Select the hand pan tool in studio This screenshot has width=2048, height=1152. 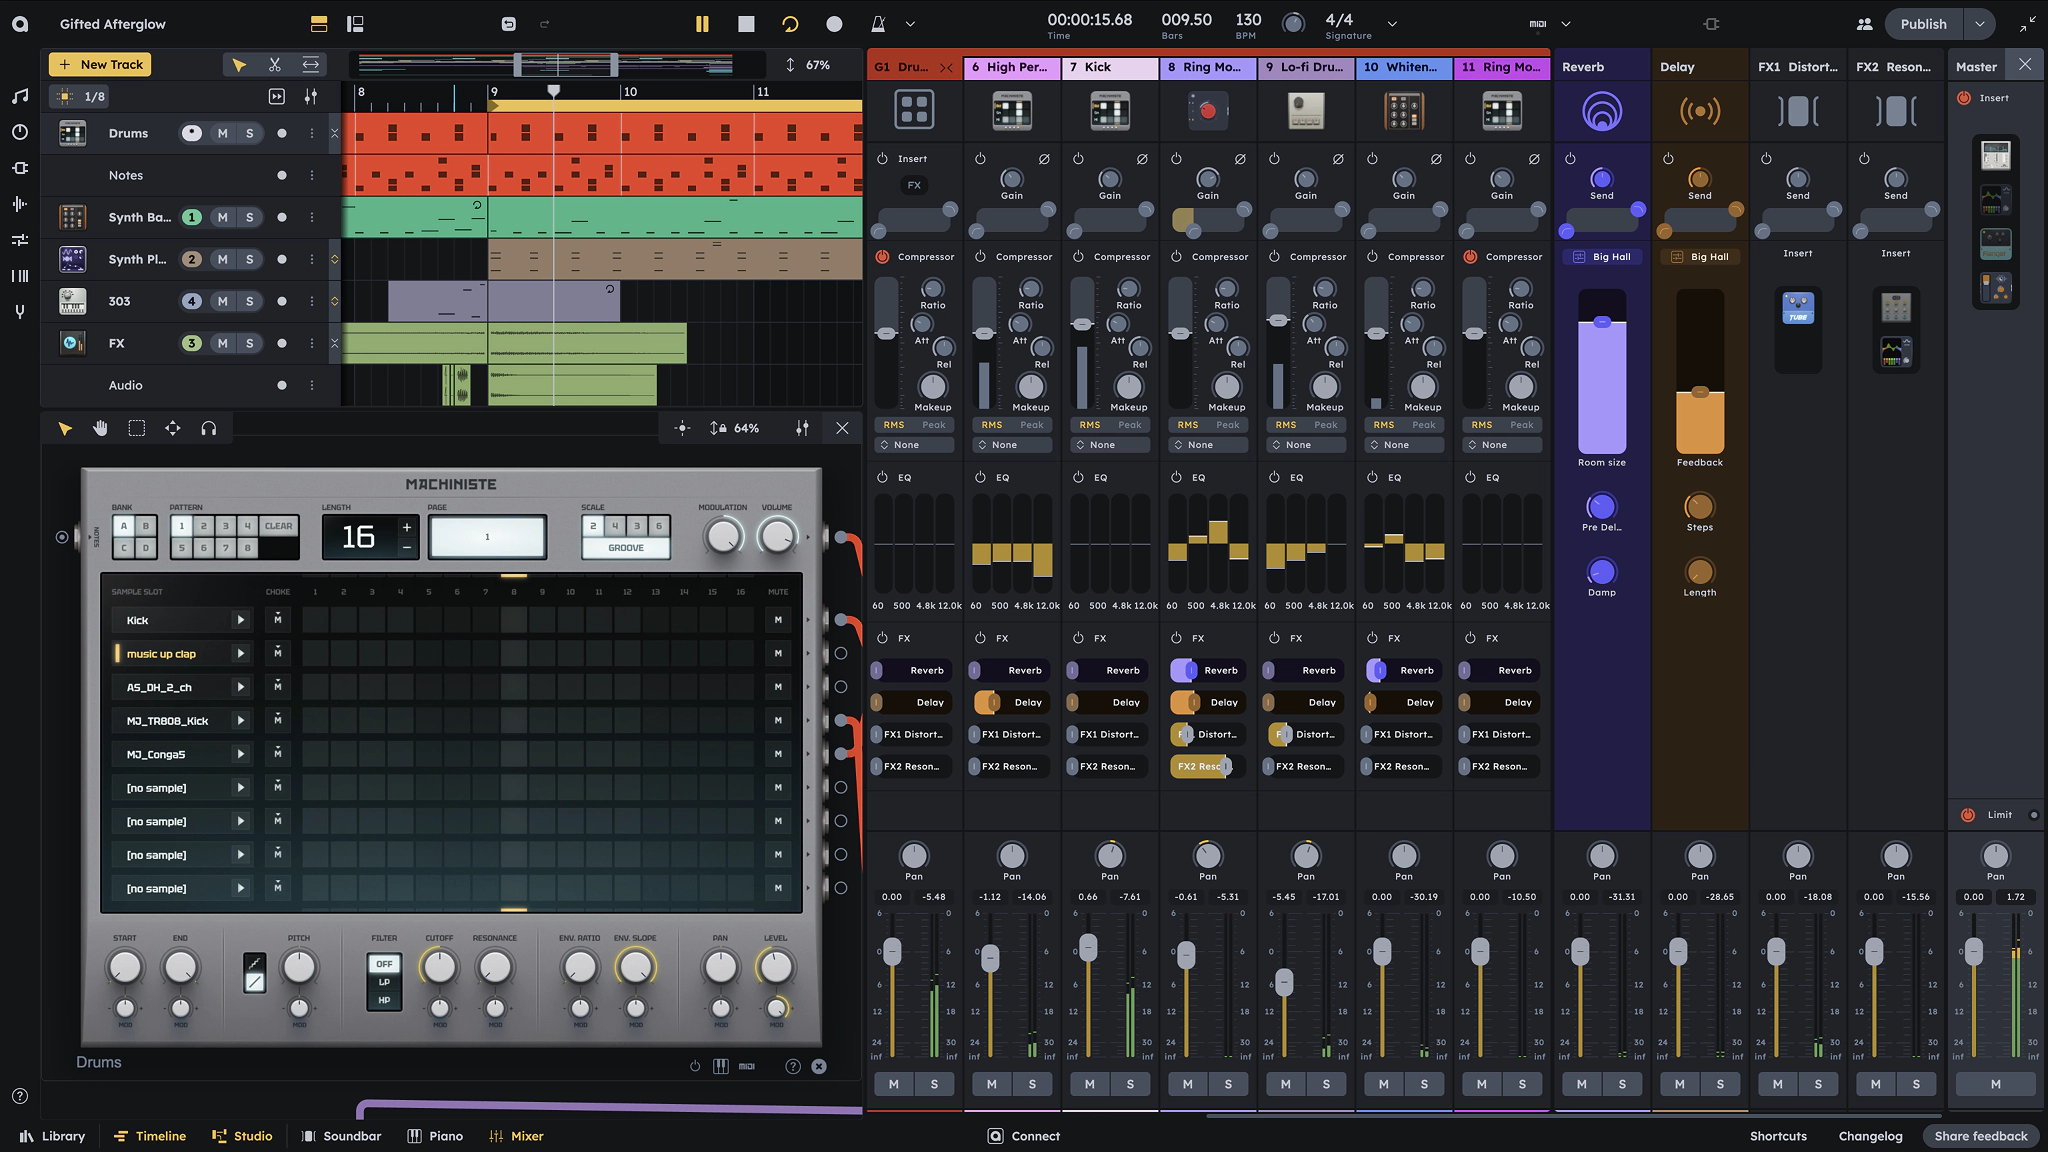coord(101,428)
